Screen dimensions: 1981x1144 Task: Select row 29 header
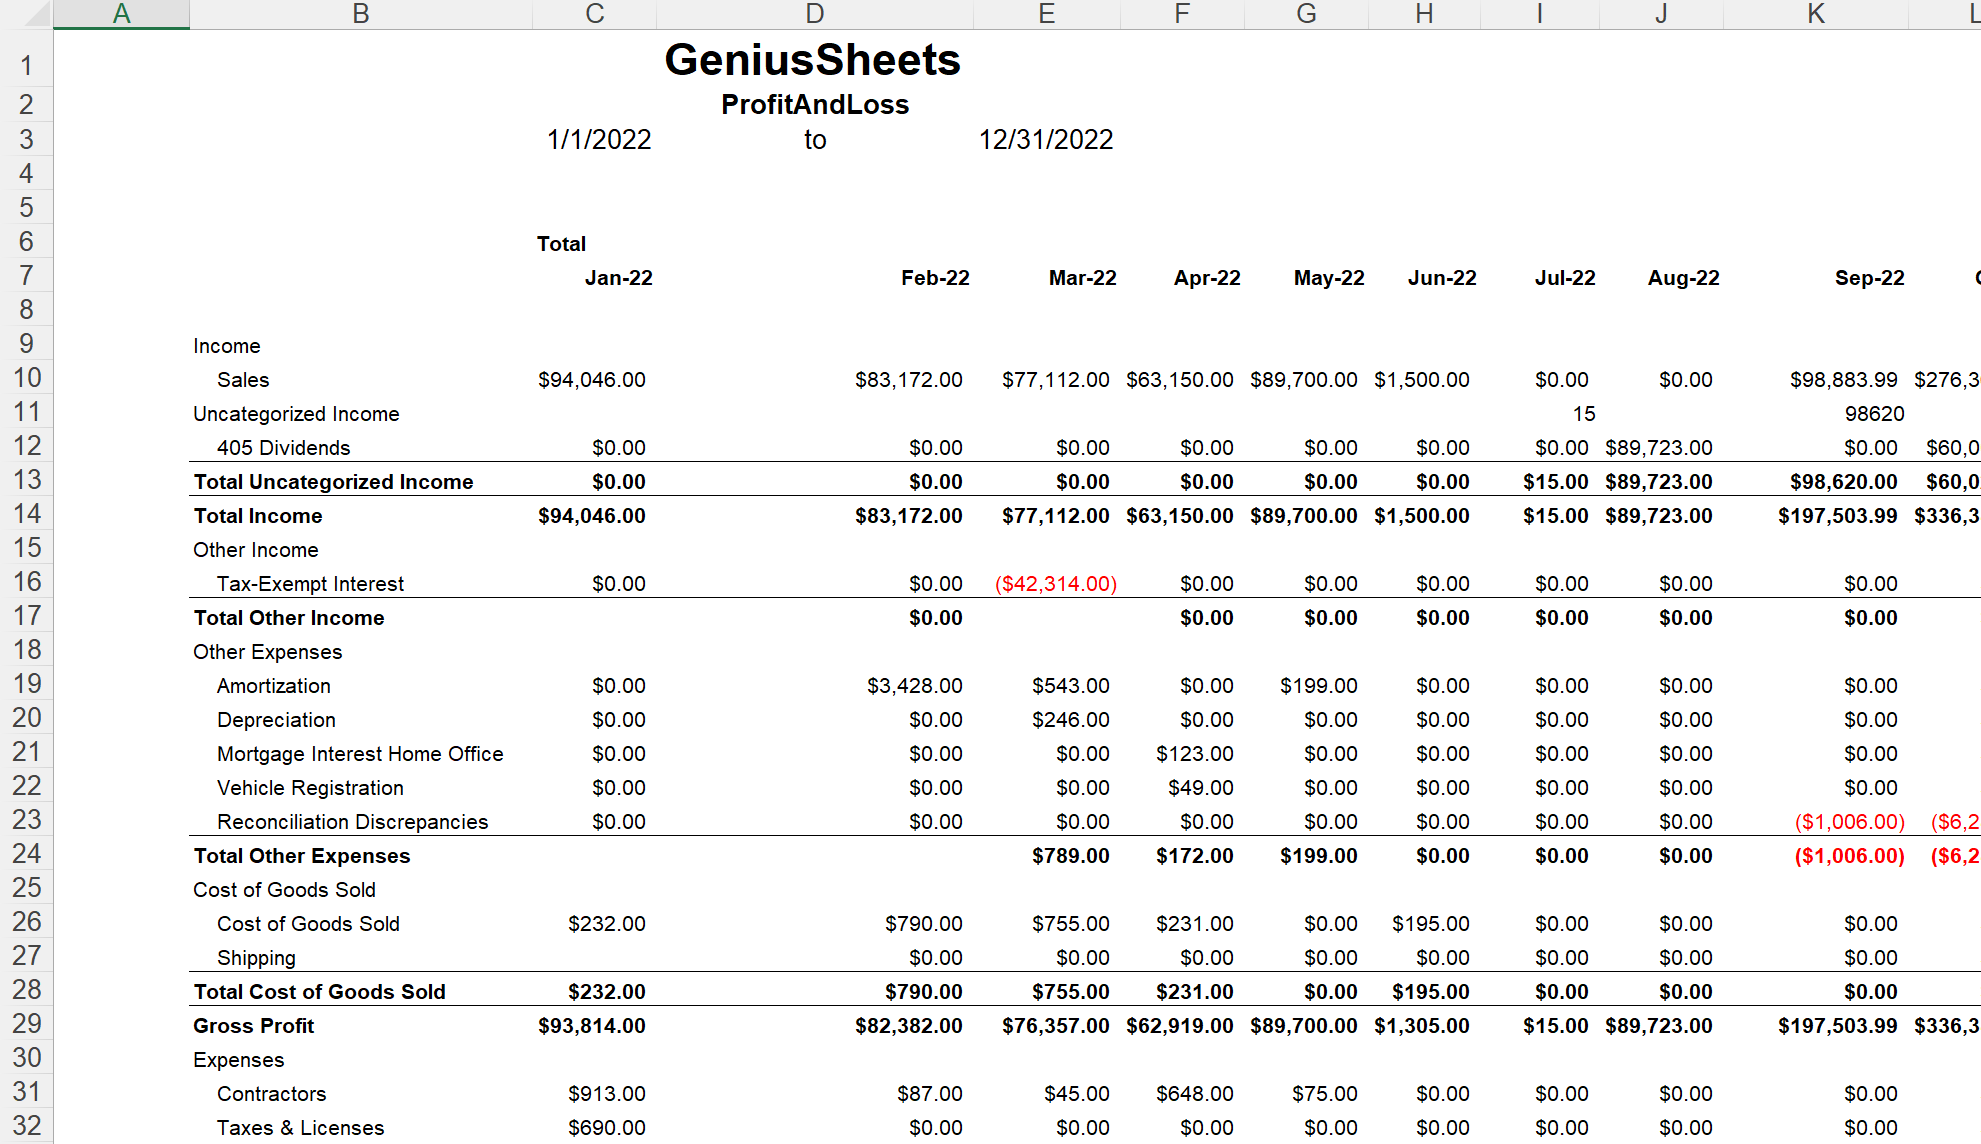[27, 1024]
